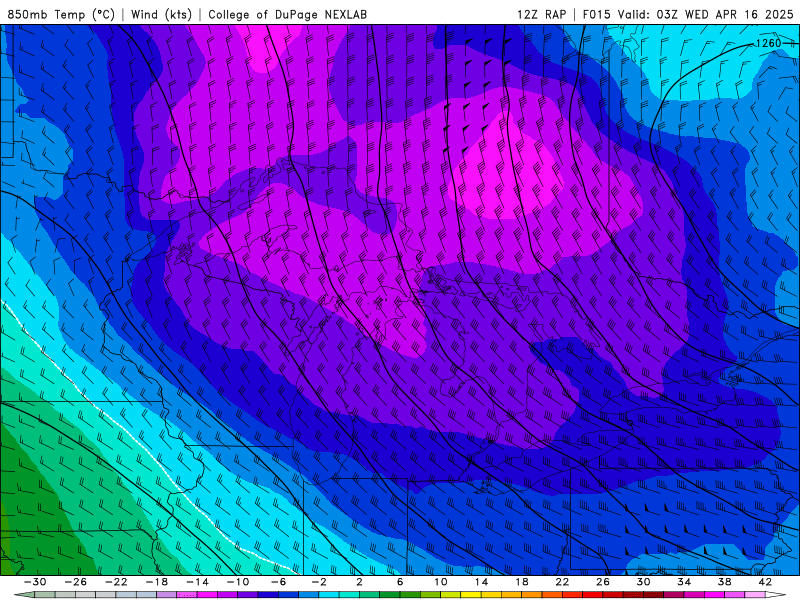Click the -2 legend value
This screenshot has height=600, width=800.
pyautogui.click(x=319, y=582)
